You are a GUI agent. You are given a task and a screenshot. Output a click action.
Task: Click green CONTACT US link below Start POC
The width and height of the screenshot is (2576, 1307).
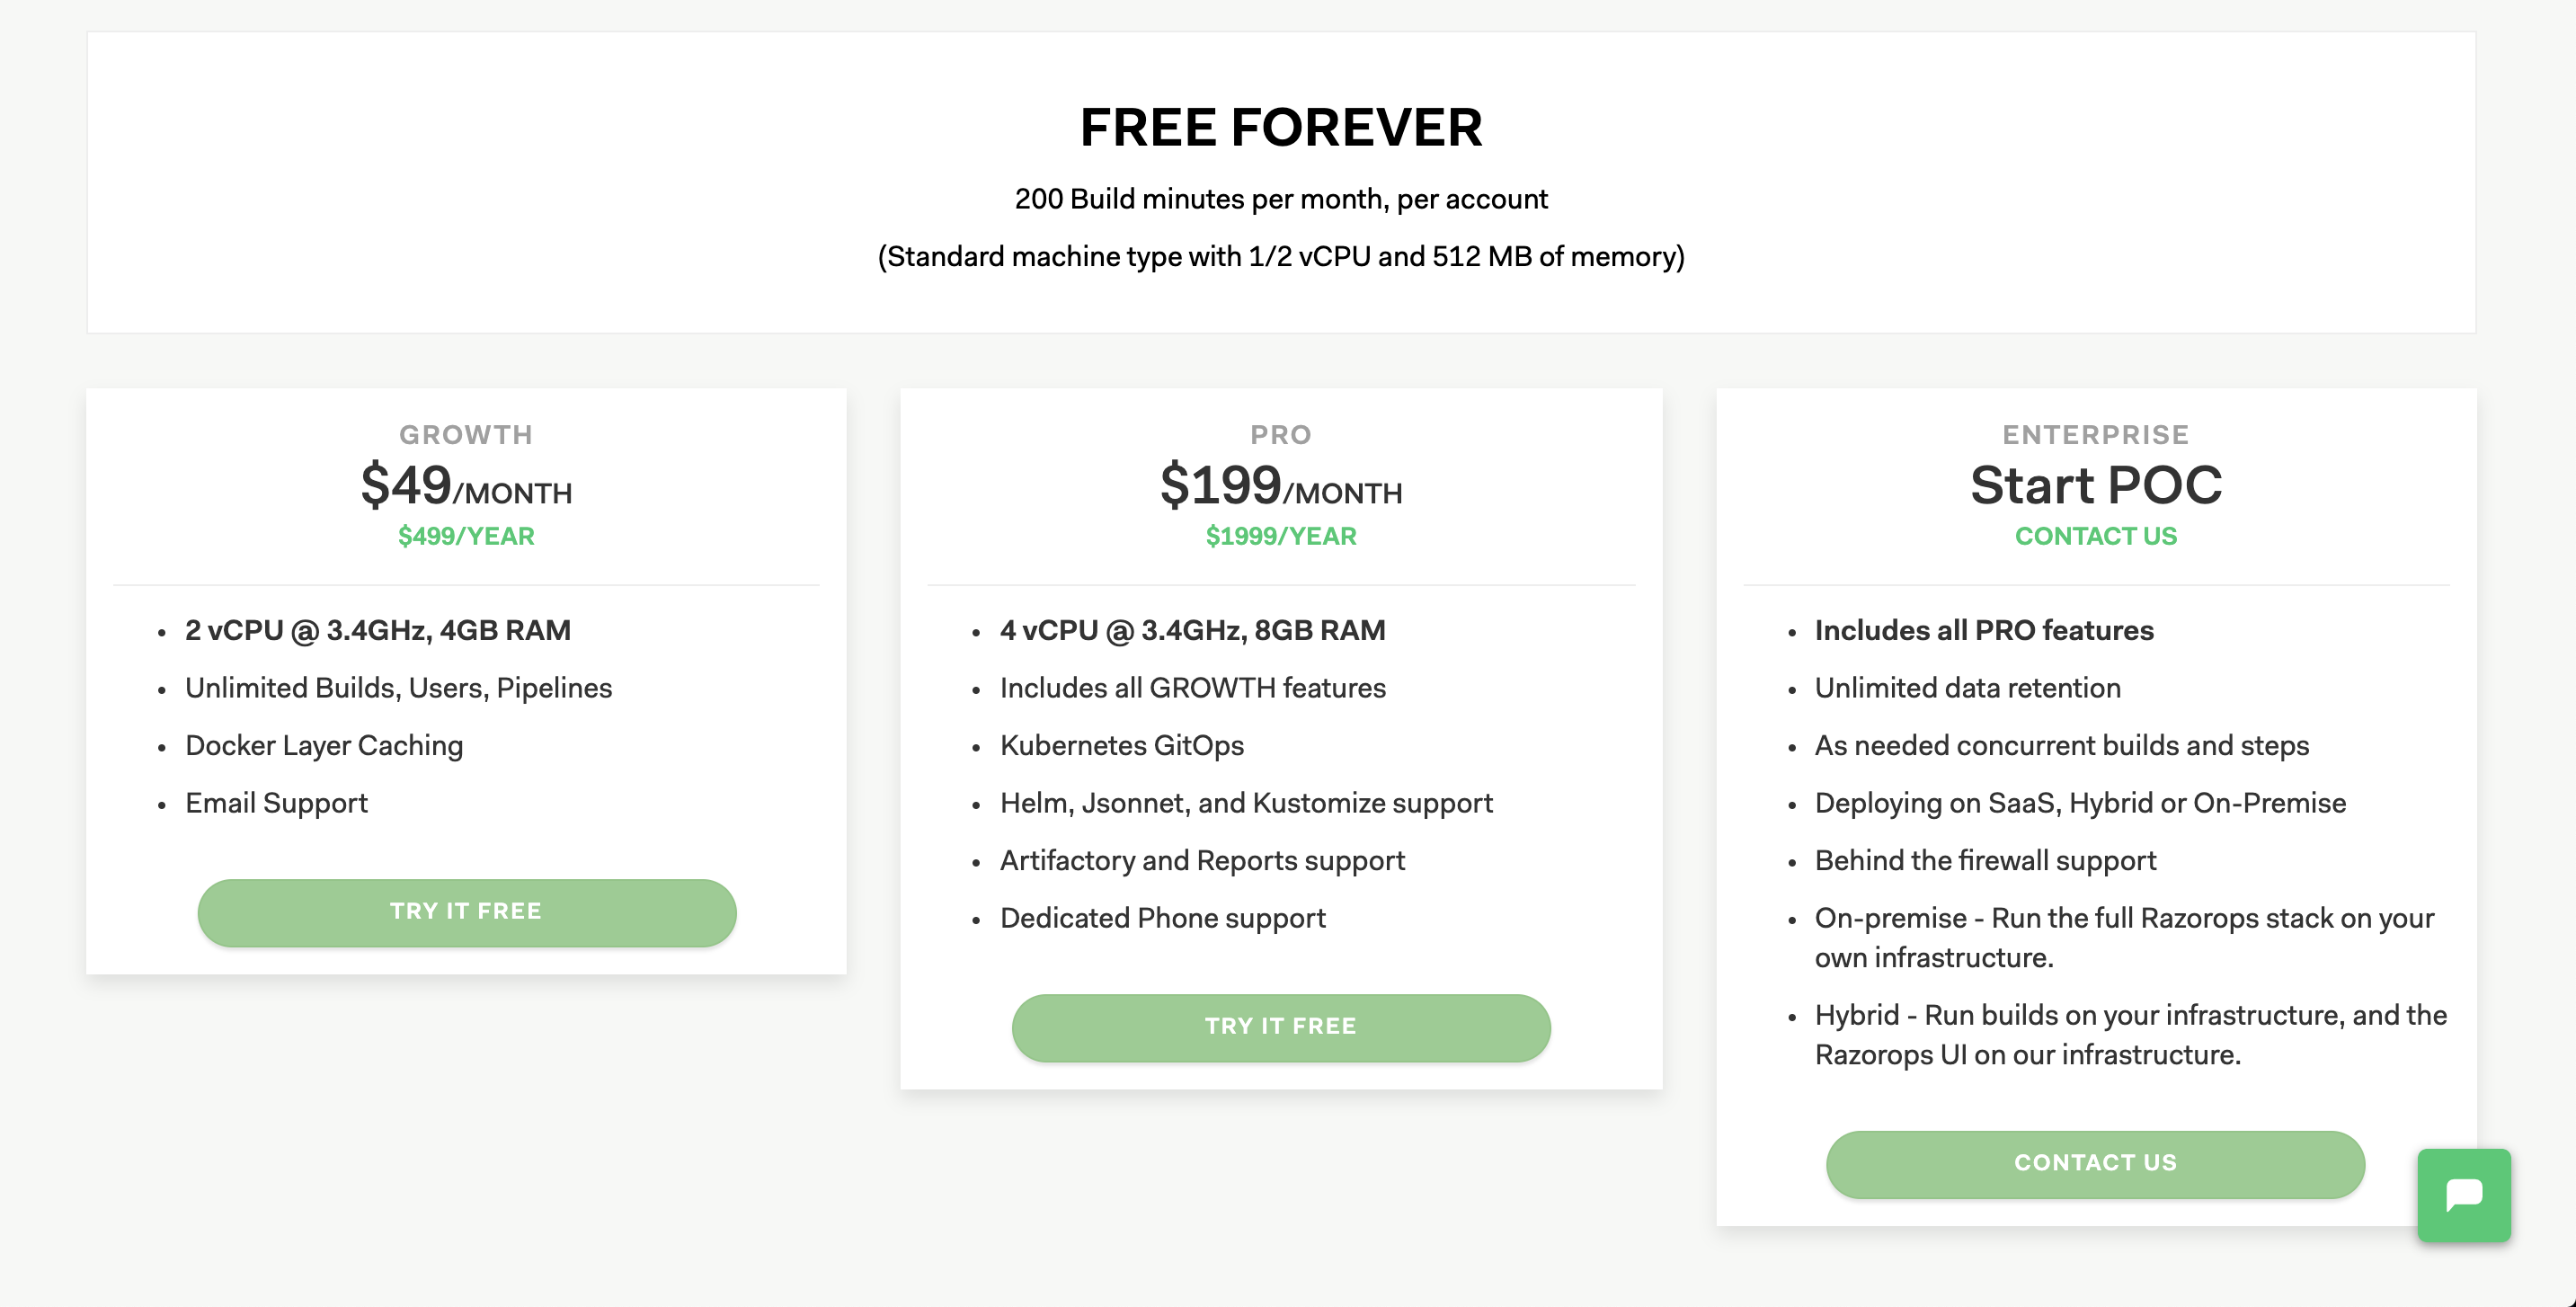[x=2095, y=536]
